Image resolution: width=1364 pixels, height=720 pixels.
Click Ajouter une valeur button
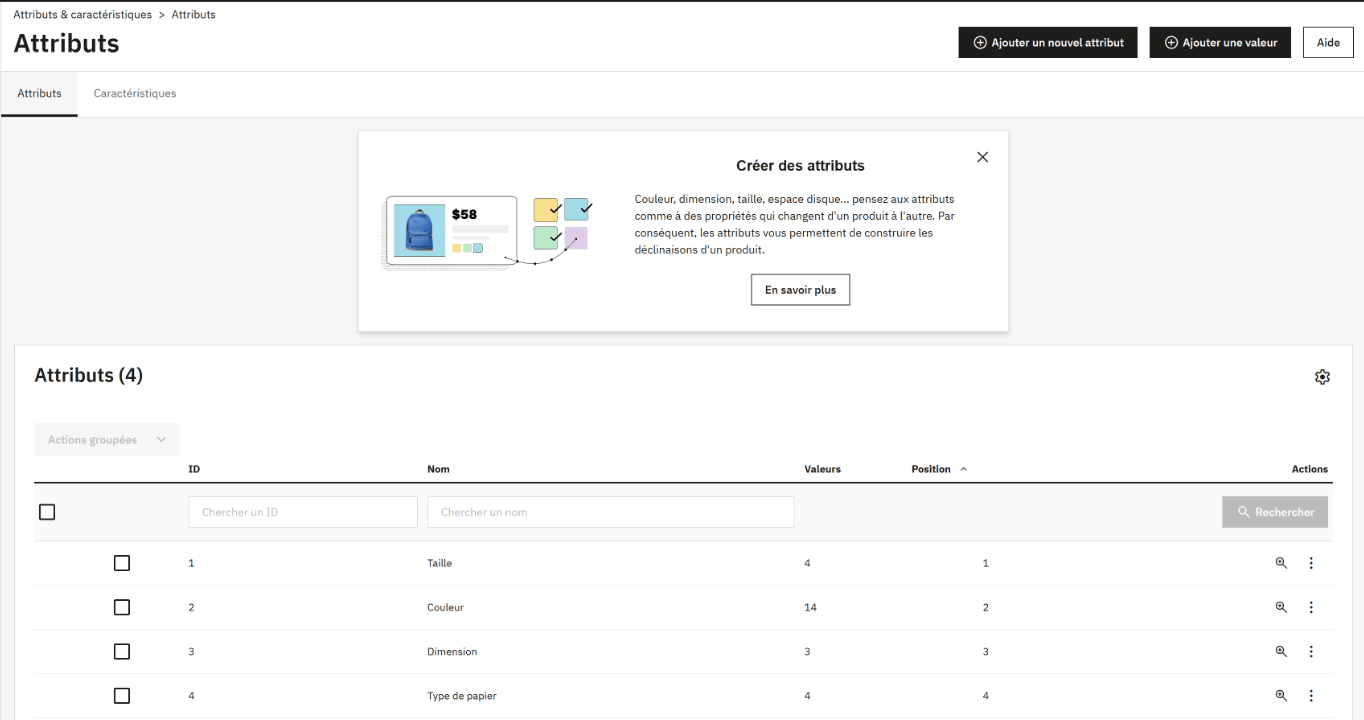click(1220, 43)
